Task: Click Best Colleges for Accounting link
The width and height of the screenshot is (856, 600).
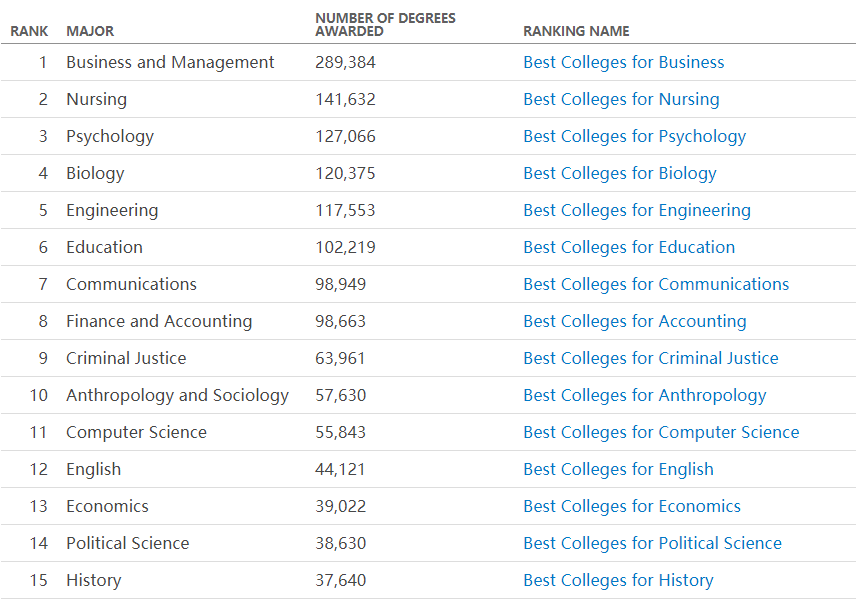Action: [634, 321]
